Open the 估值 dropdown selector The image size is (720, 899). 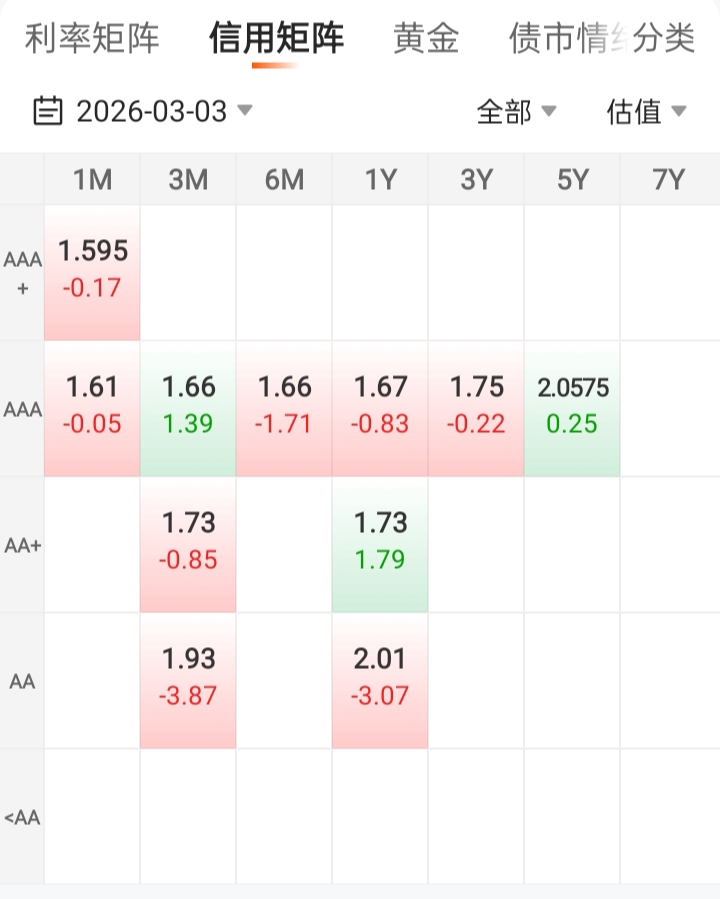coord(646,111)
